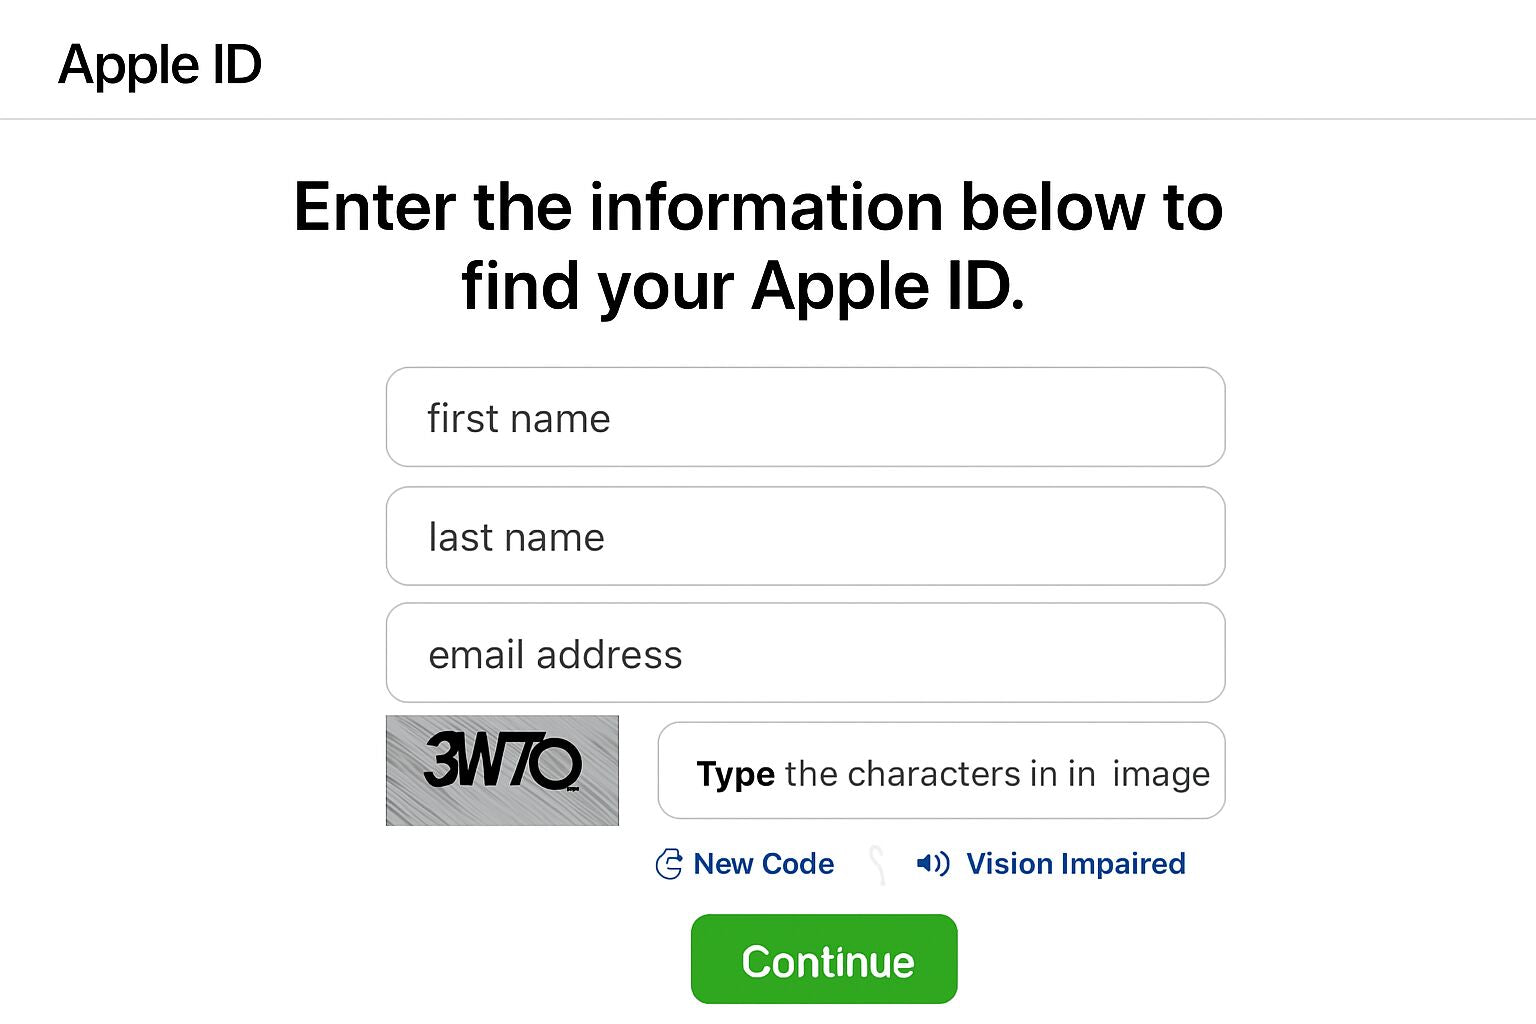Select the circular arrow captcha reload icon
This screenshot has width=1536, height=1024.
pos(668,864)
